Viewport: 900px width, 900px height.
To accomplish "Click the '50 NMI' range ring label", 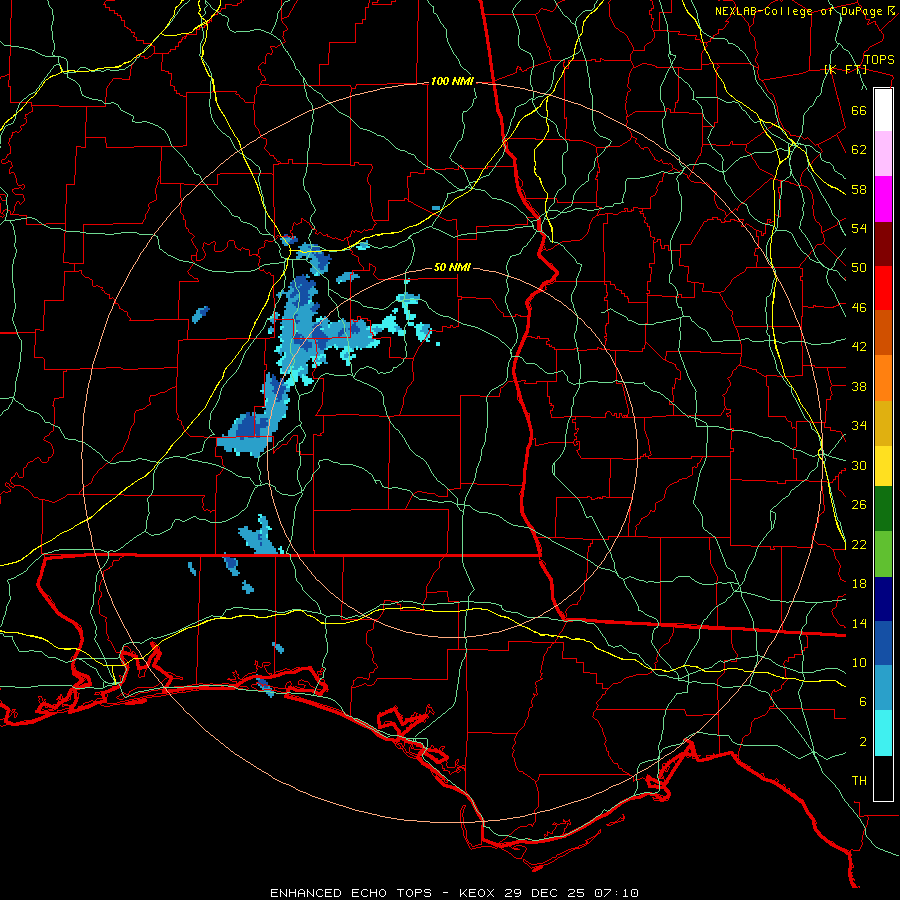I will pos(452,267).
